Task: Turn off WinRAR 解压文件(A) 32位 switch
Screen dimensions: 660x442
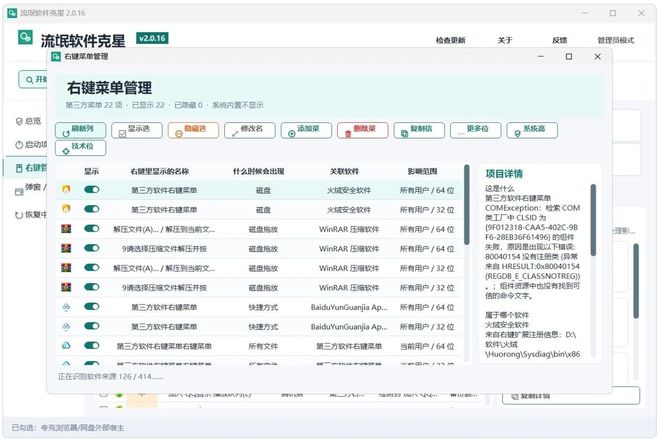Action: click(x=91, y=268)
